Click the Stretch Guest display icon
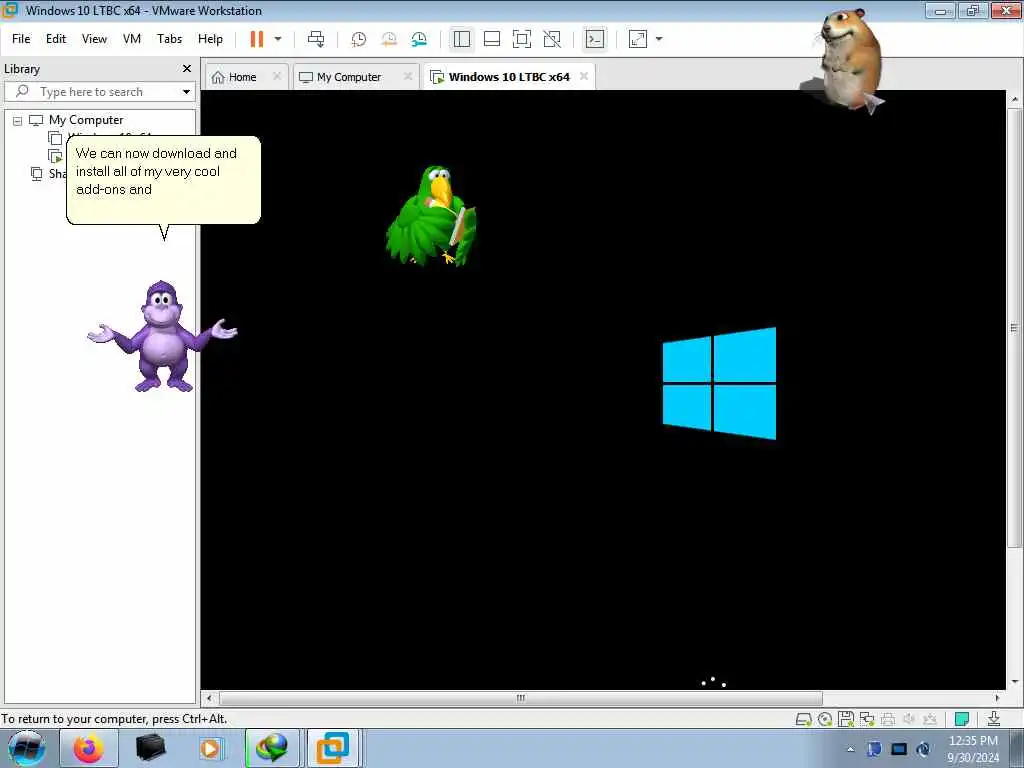The width and height of the screenshot is (1024, 768). tap(638, 39)
